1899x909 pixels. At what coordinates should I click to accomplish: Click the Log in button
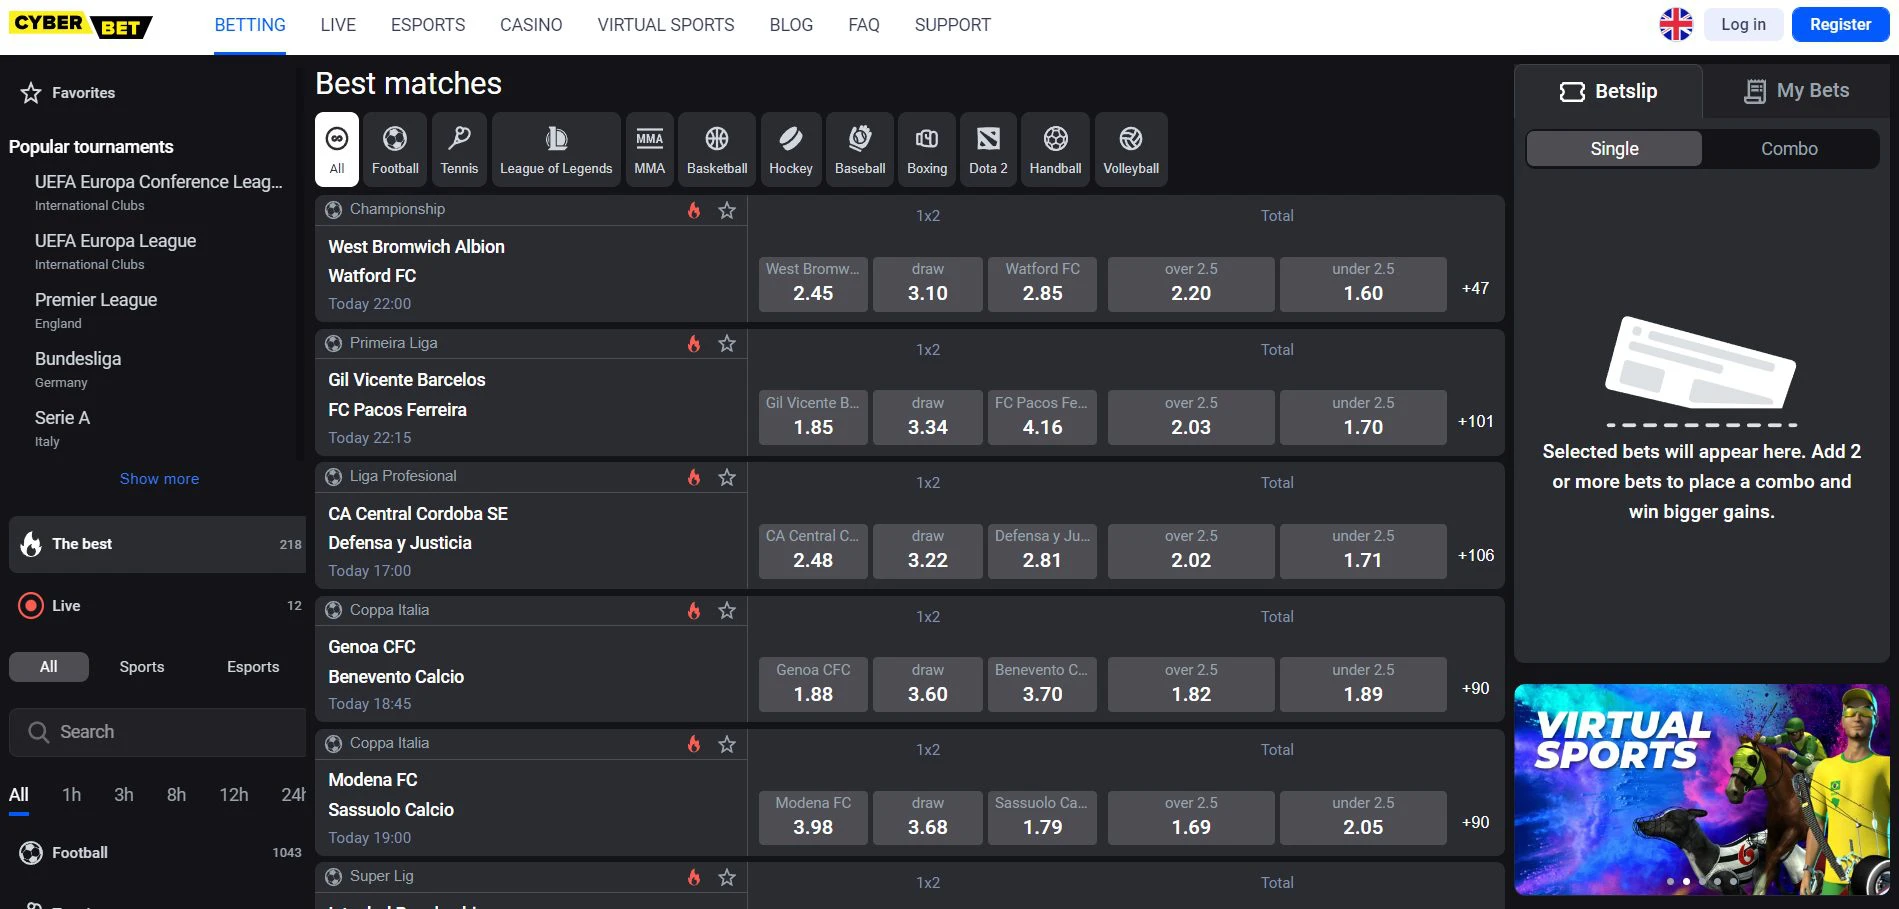point(1743,25)
